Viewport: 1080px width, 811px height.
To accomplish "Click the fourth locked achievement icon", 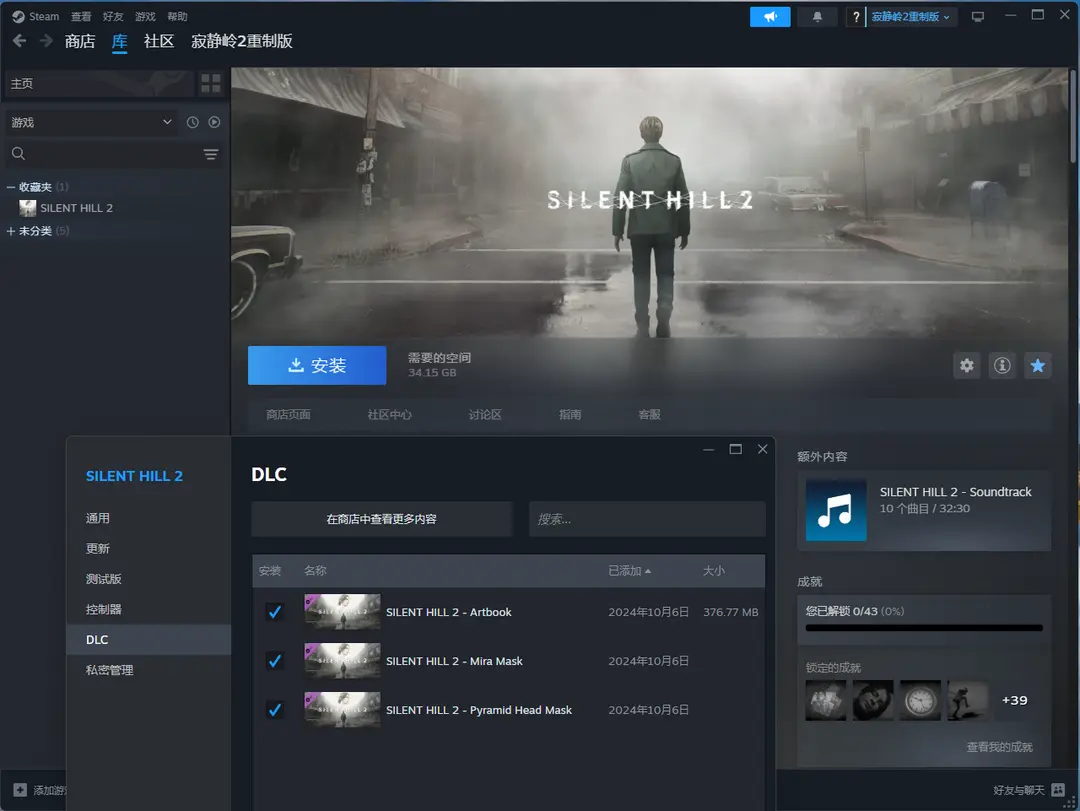I will (x=967, y=700).
